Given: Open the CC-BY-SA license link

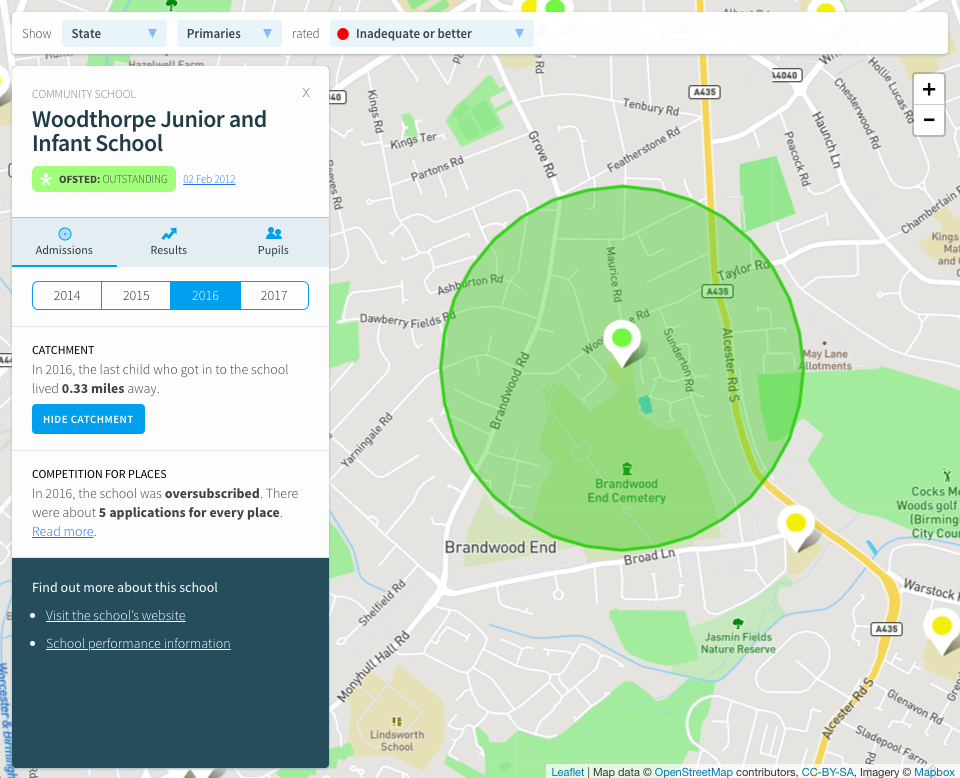Looking at the screenshot, I should [827, 772].
